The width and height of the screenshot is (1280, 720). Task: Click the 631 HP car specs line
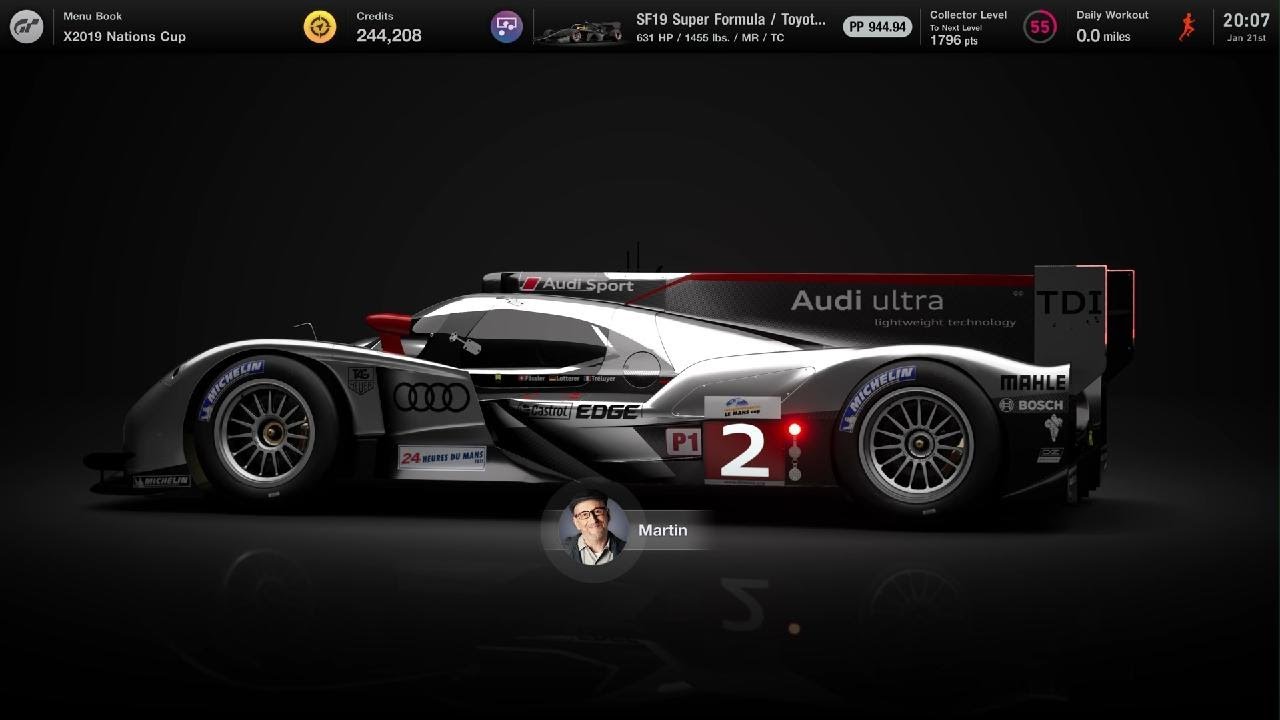coord(710,38)
